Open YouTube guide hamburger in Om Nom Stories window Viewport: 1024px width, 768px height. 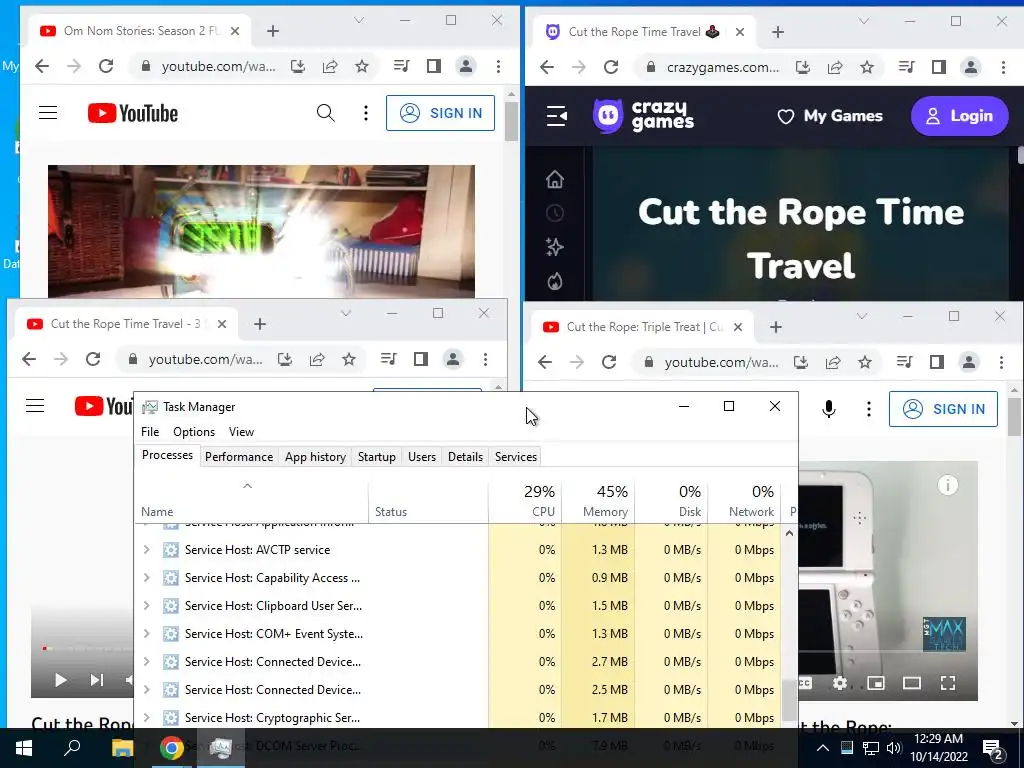click(x=48, y=113)
